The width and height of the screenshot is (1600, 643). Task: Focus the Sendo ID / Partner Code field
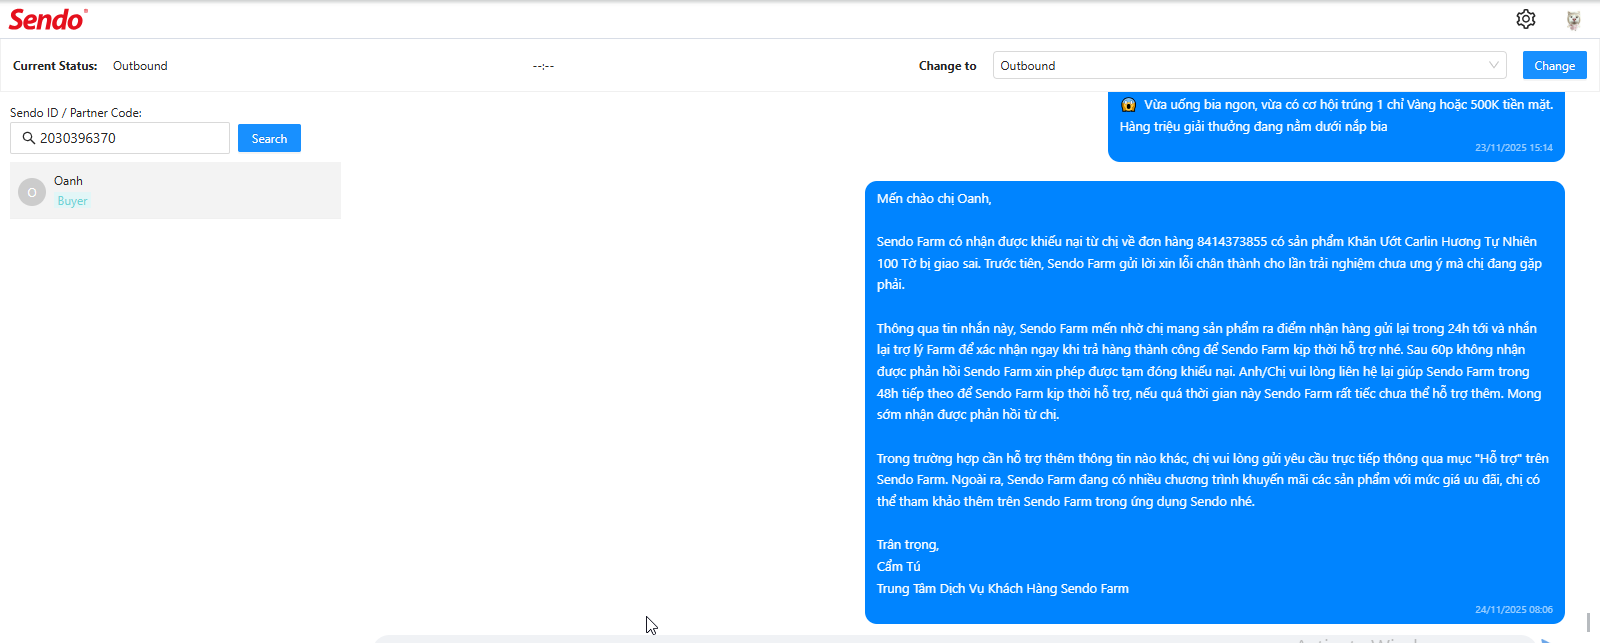120,138
